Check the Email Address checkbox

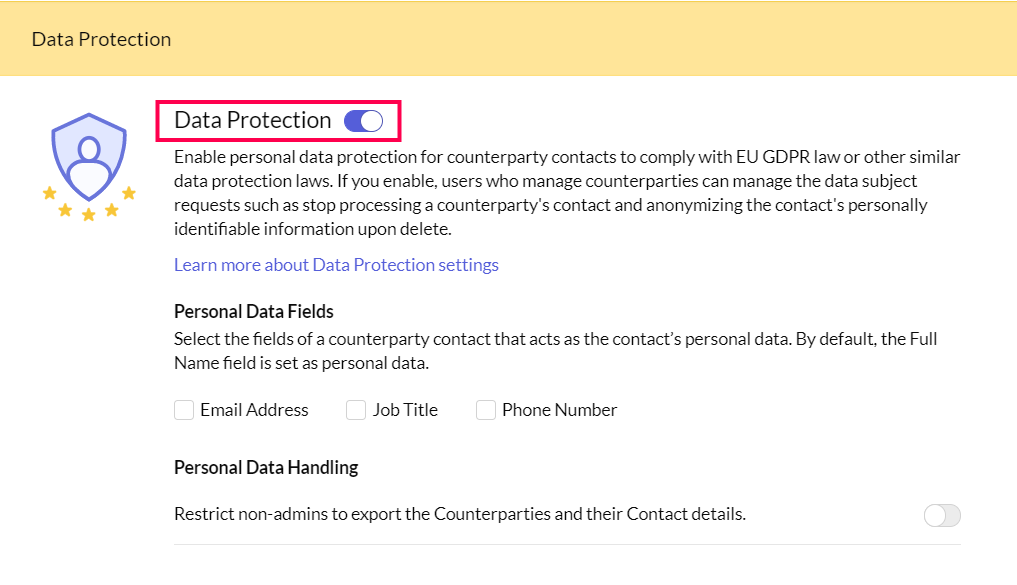(184, 410)
